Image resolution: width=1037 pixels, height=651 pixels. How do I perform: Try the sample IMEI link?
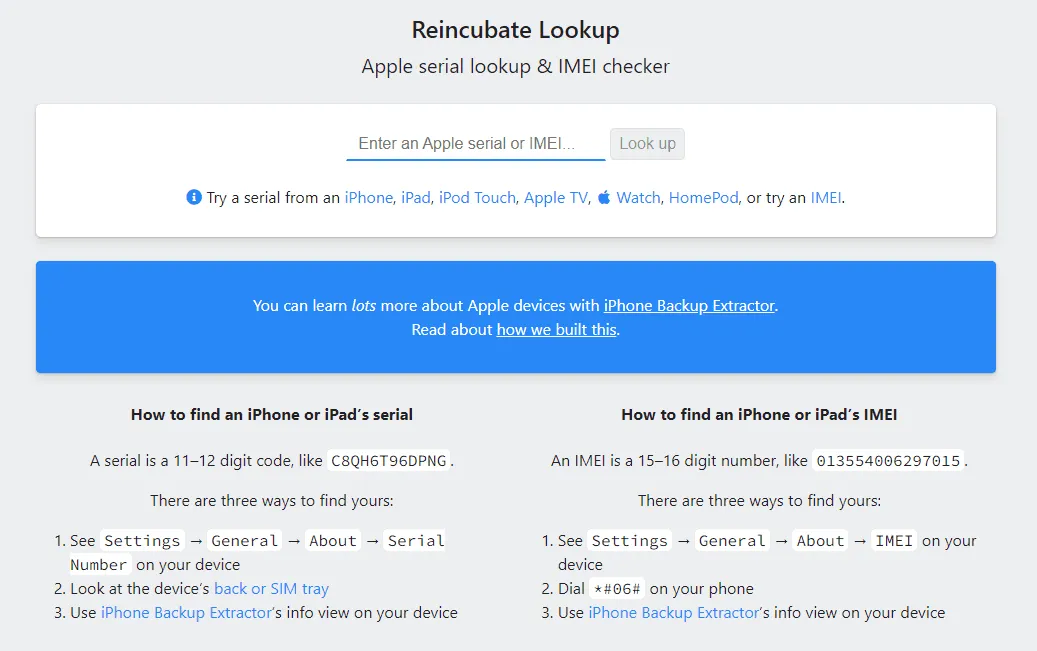click(x=825, y=198)
